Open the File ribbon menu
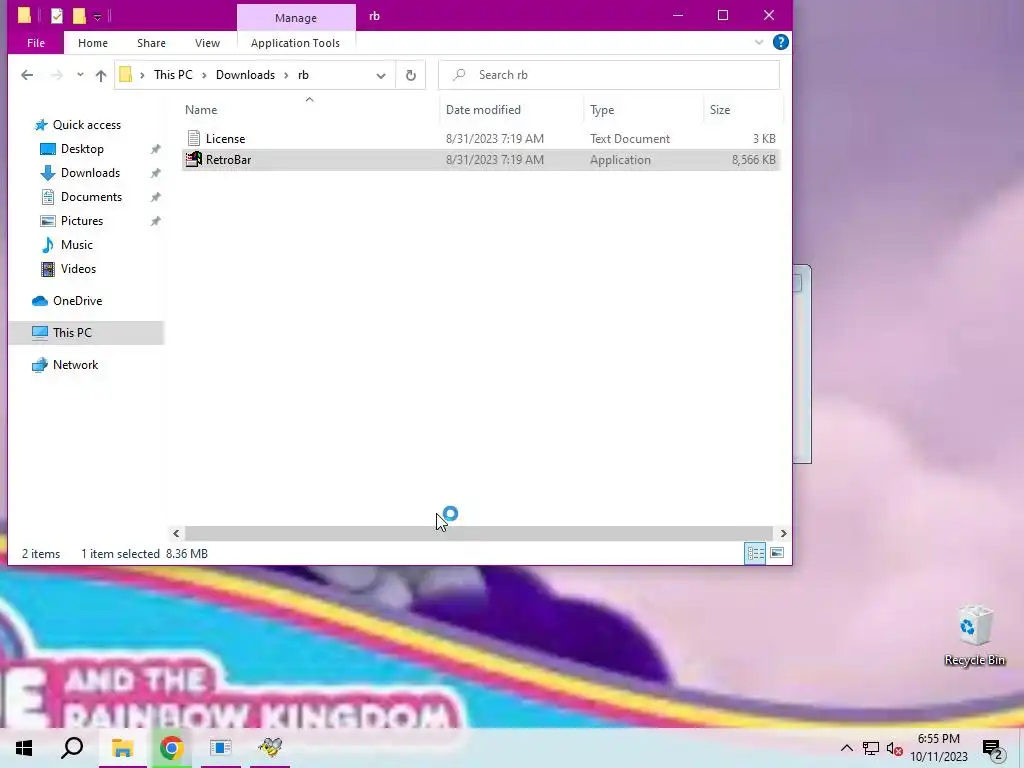The height and width of the screenshot is (768, 1024). click(36, 43)
